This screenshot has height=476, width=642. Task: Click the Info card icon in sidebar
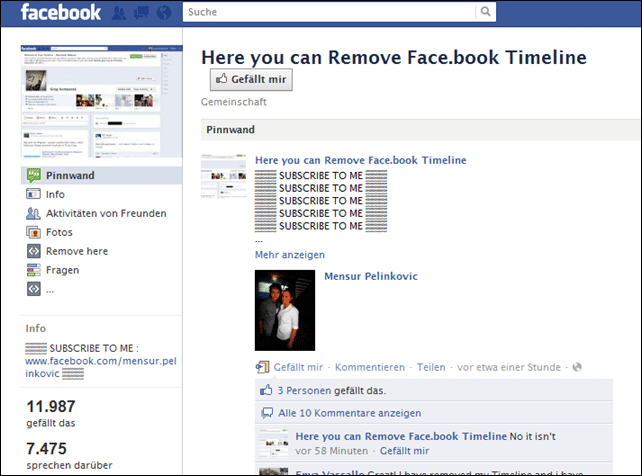(x=34, y=194)
